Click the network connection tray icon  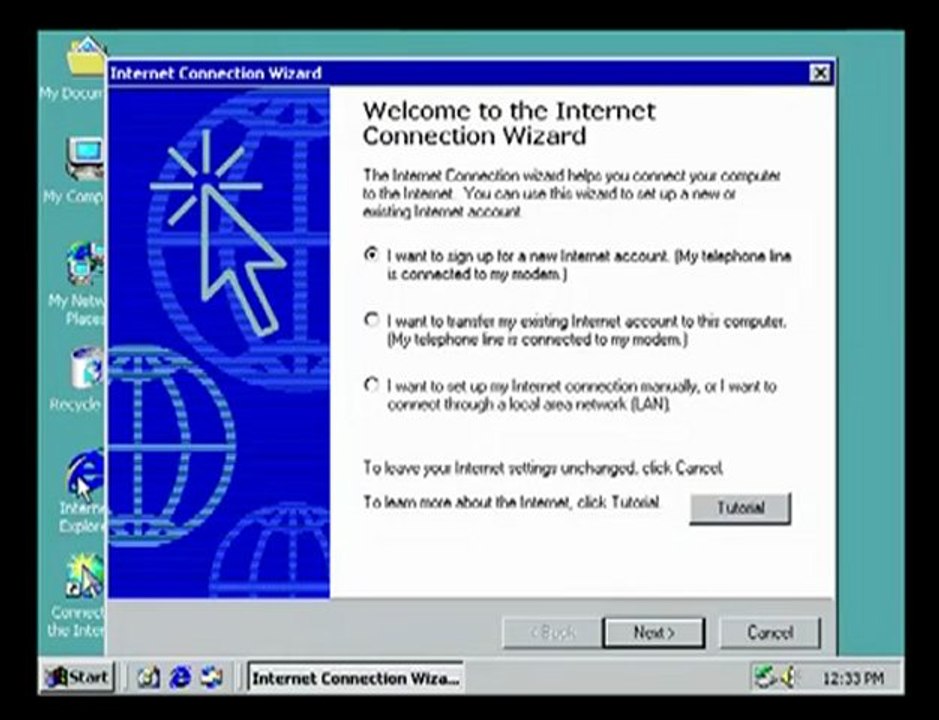pyautogui.click(x=765, y=677)
